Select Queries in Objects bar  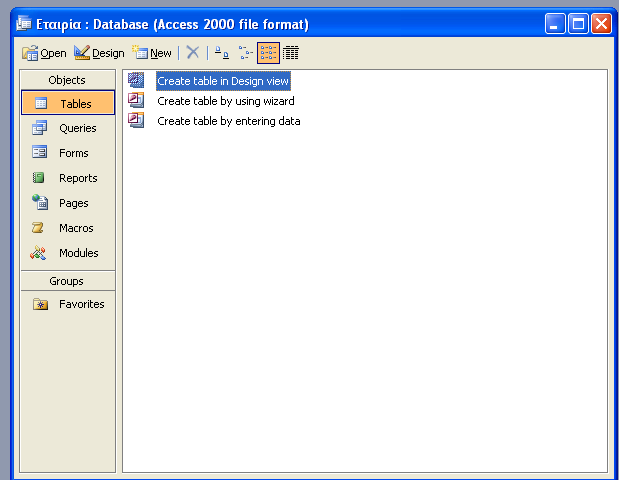pyautogui.click(x=68, y=128)
